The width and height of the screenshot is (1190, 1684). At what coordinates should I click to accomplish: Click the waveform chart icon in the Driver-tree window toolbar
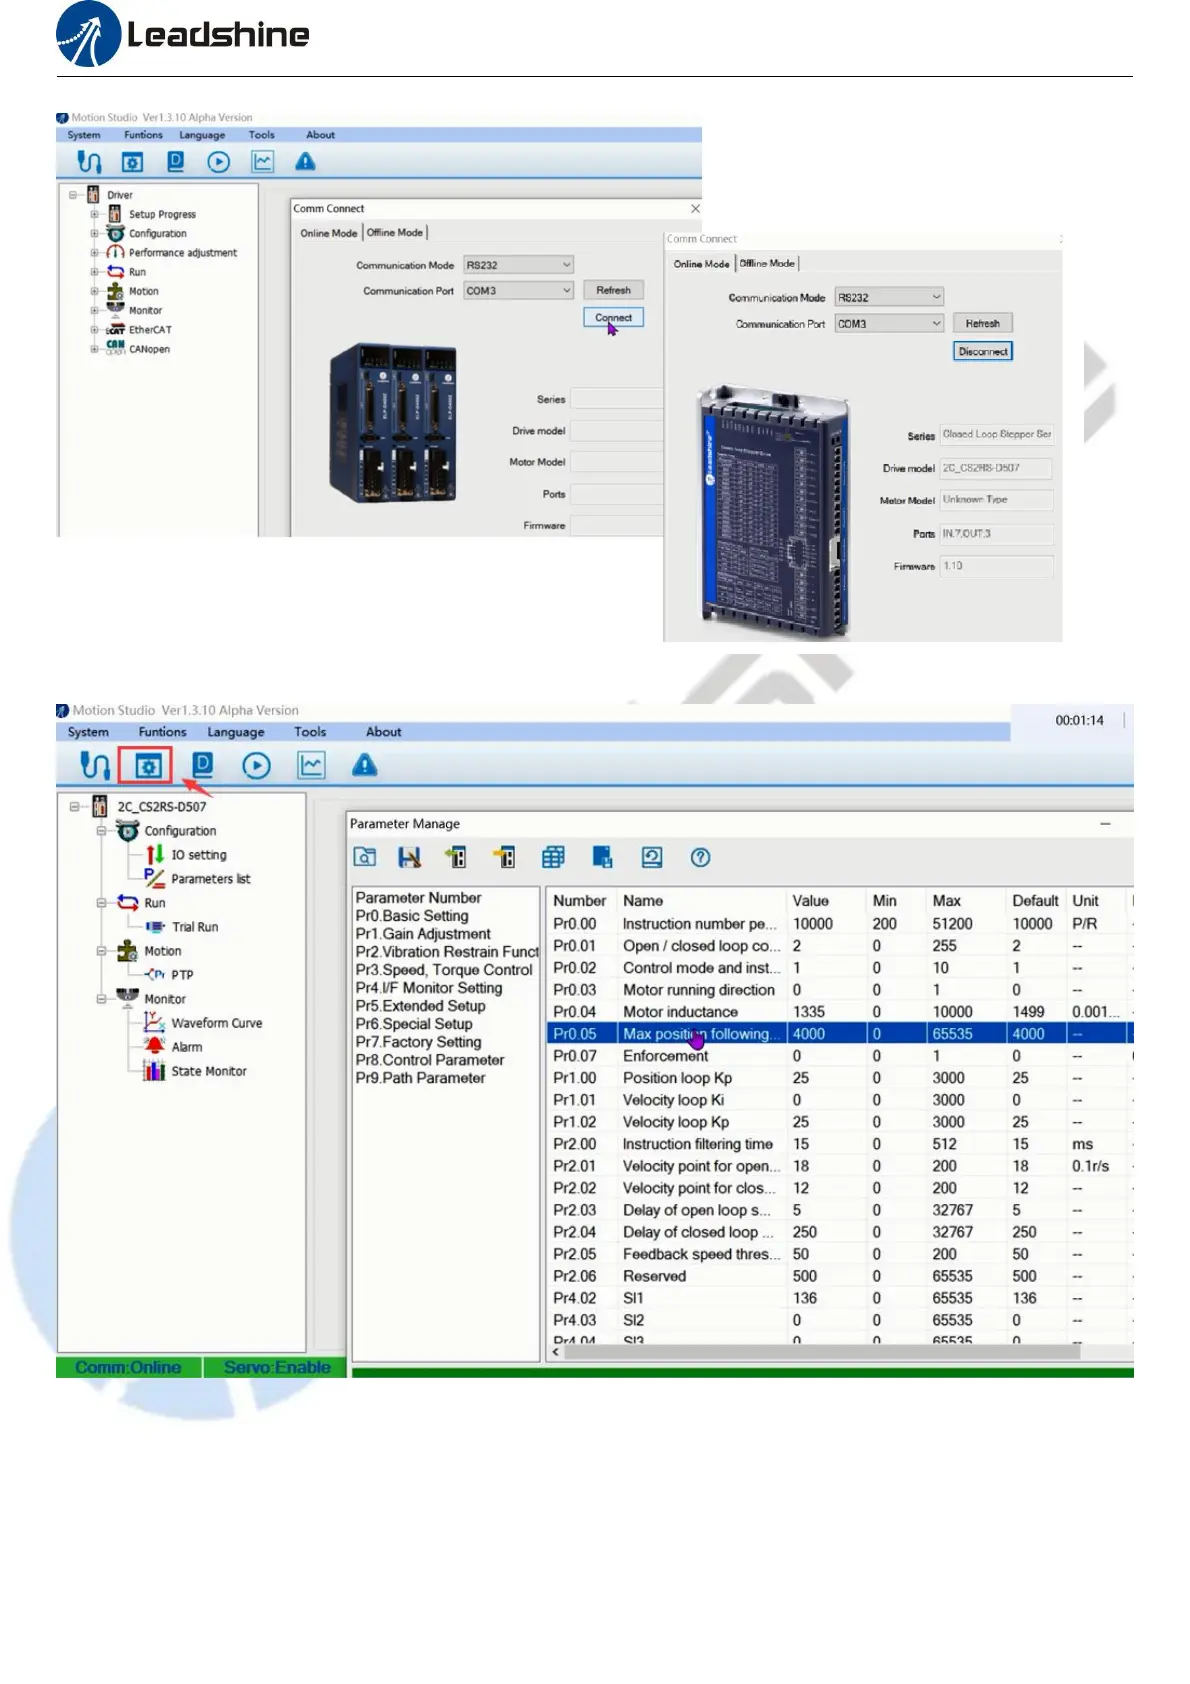click(x=262, y=162)
